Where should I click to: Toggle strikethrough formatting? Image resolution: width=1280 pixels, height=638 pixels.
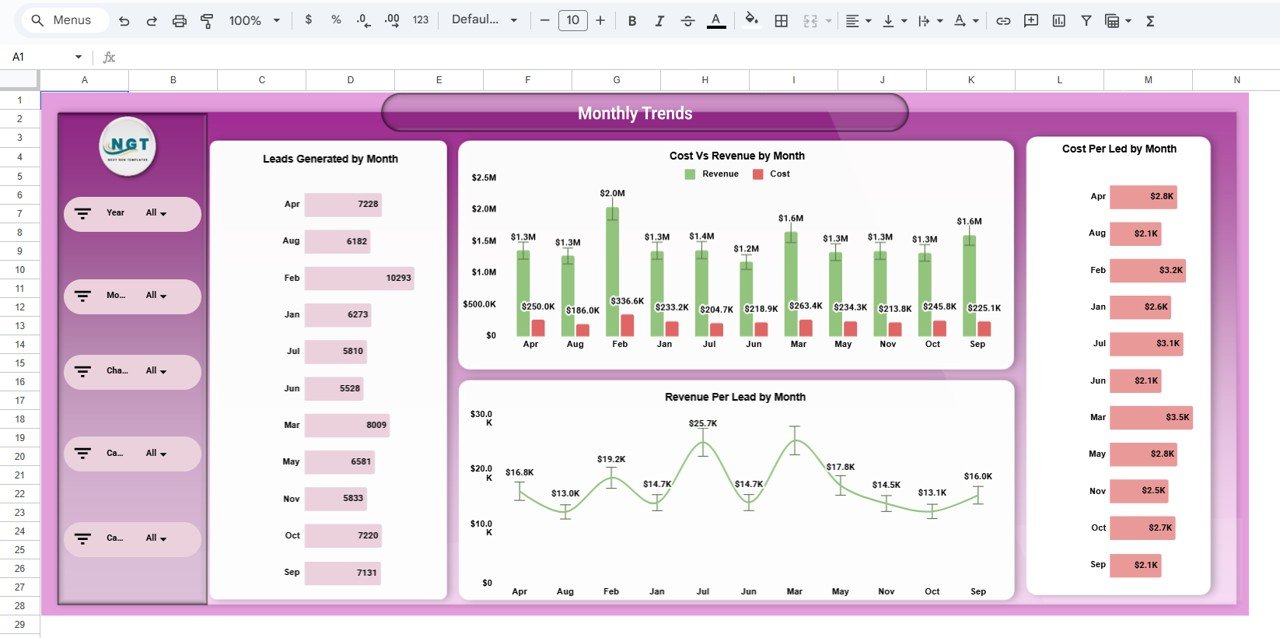687,19
